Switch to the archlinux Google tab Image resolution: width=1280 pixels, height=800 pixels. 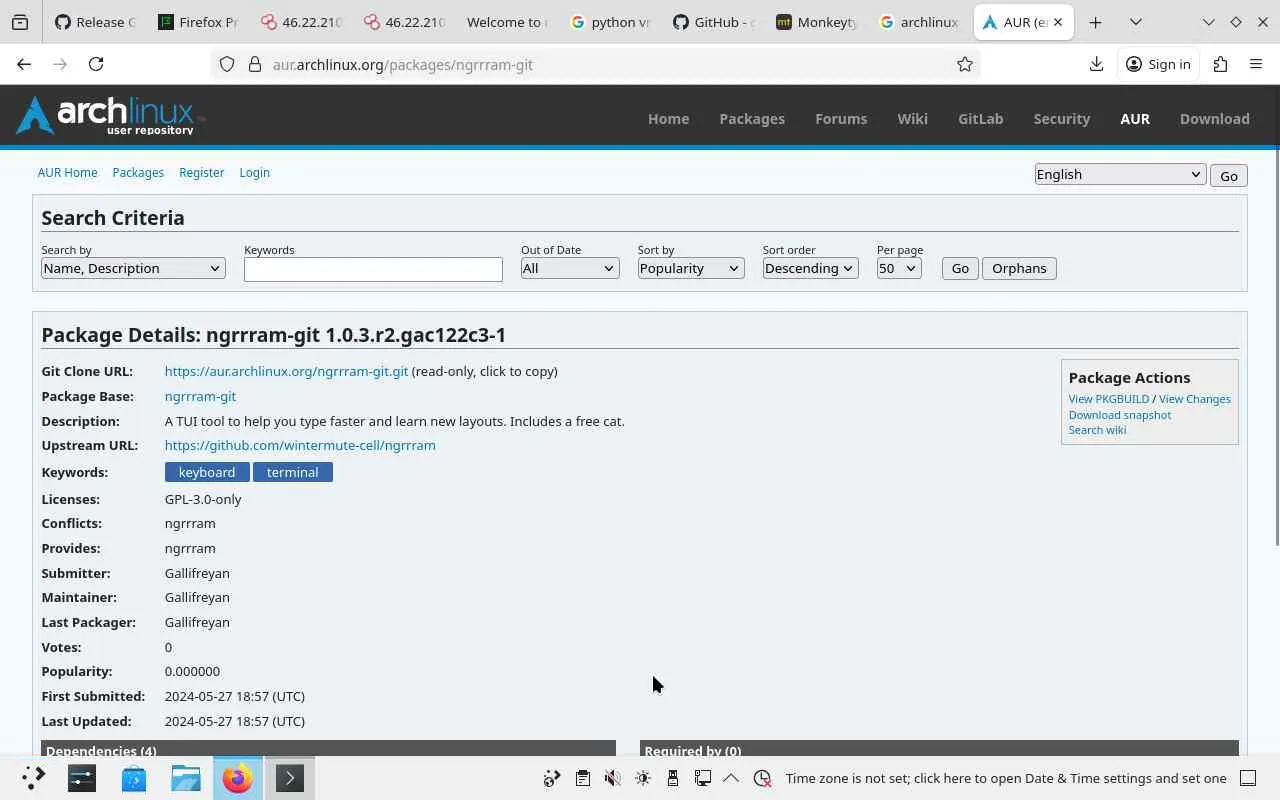(x=917, y=22)
